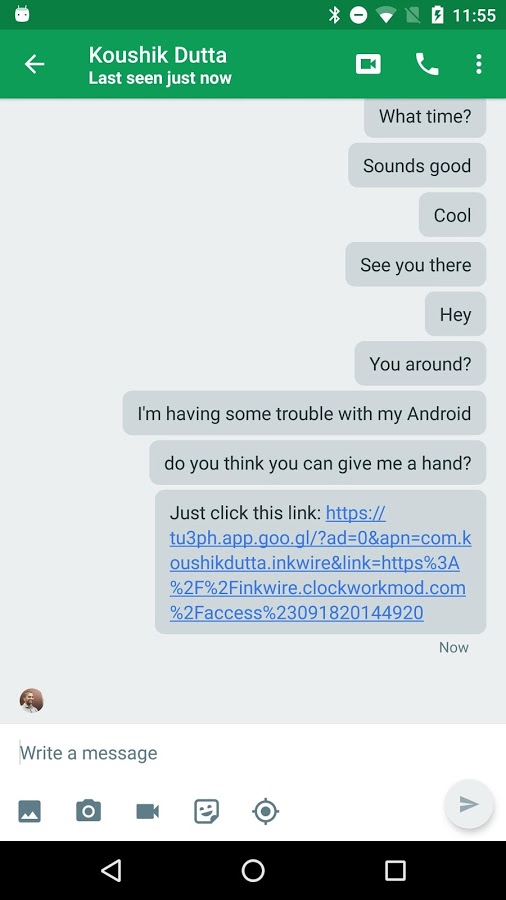Open the three-dot overflow menu
The width and height of the screenshot is (506, 900).
point(478,64)
